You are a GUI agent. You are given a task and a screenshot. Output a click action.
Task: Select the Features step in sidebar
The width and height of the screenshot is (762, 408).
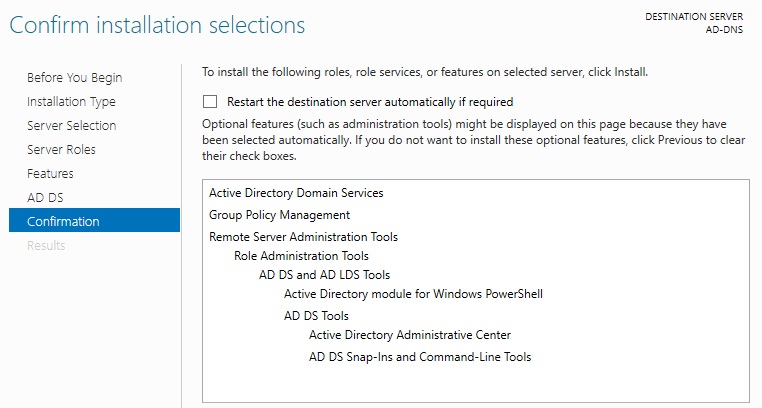click(x=50, y=174)
